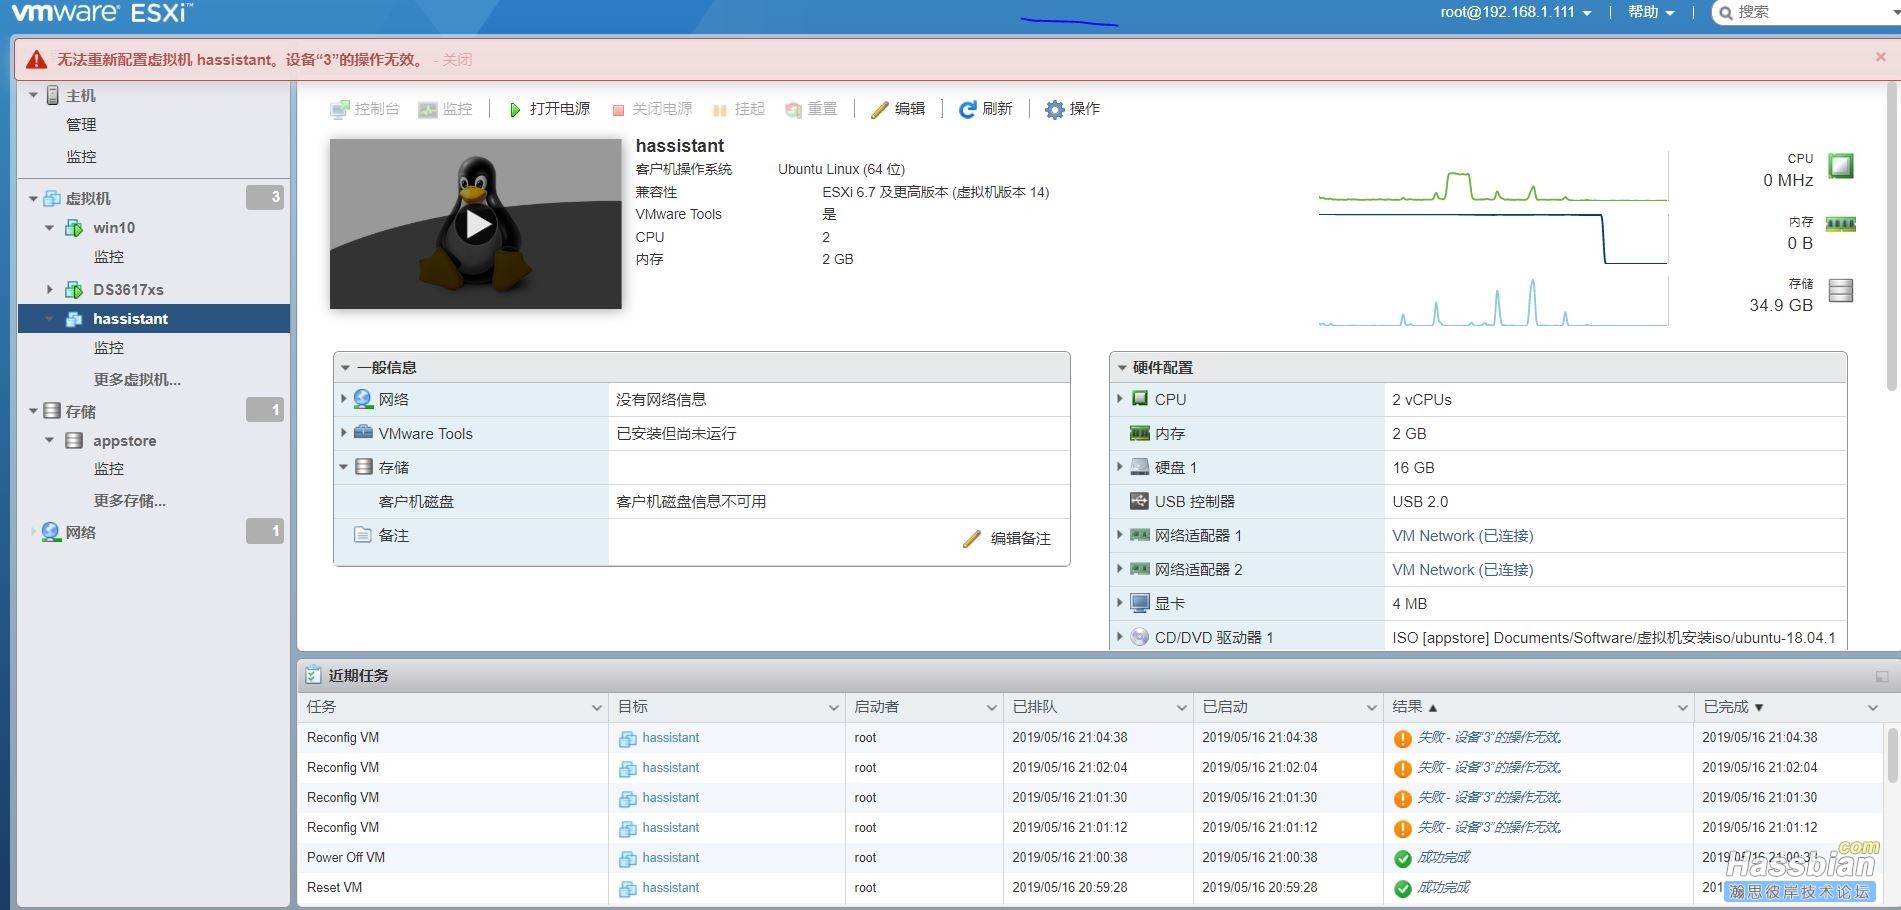Screen dimensions: 1901x910
Task: Expand the DS3617xs tree node
Action: click(x=50, y=289)
